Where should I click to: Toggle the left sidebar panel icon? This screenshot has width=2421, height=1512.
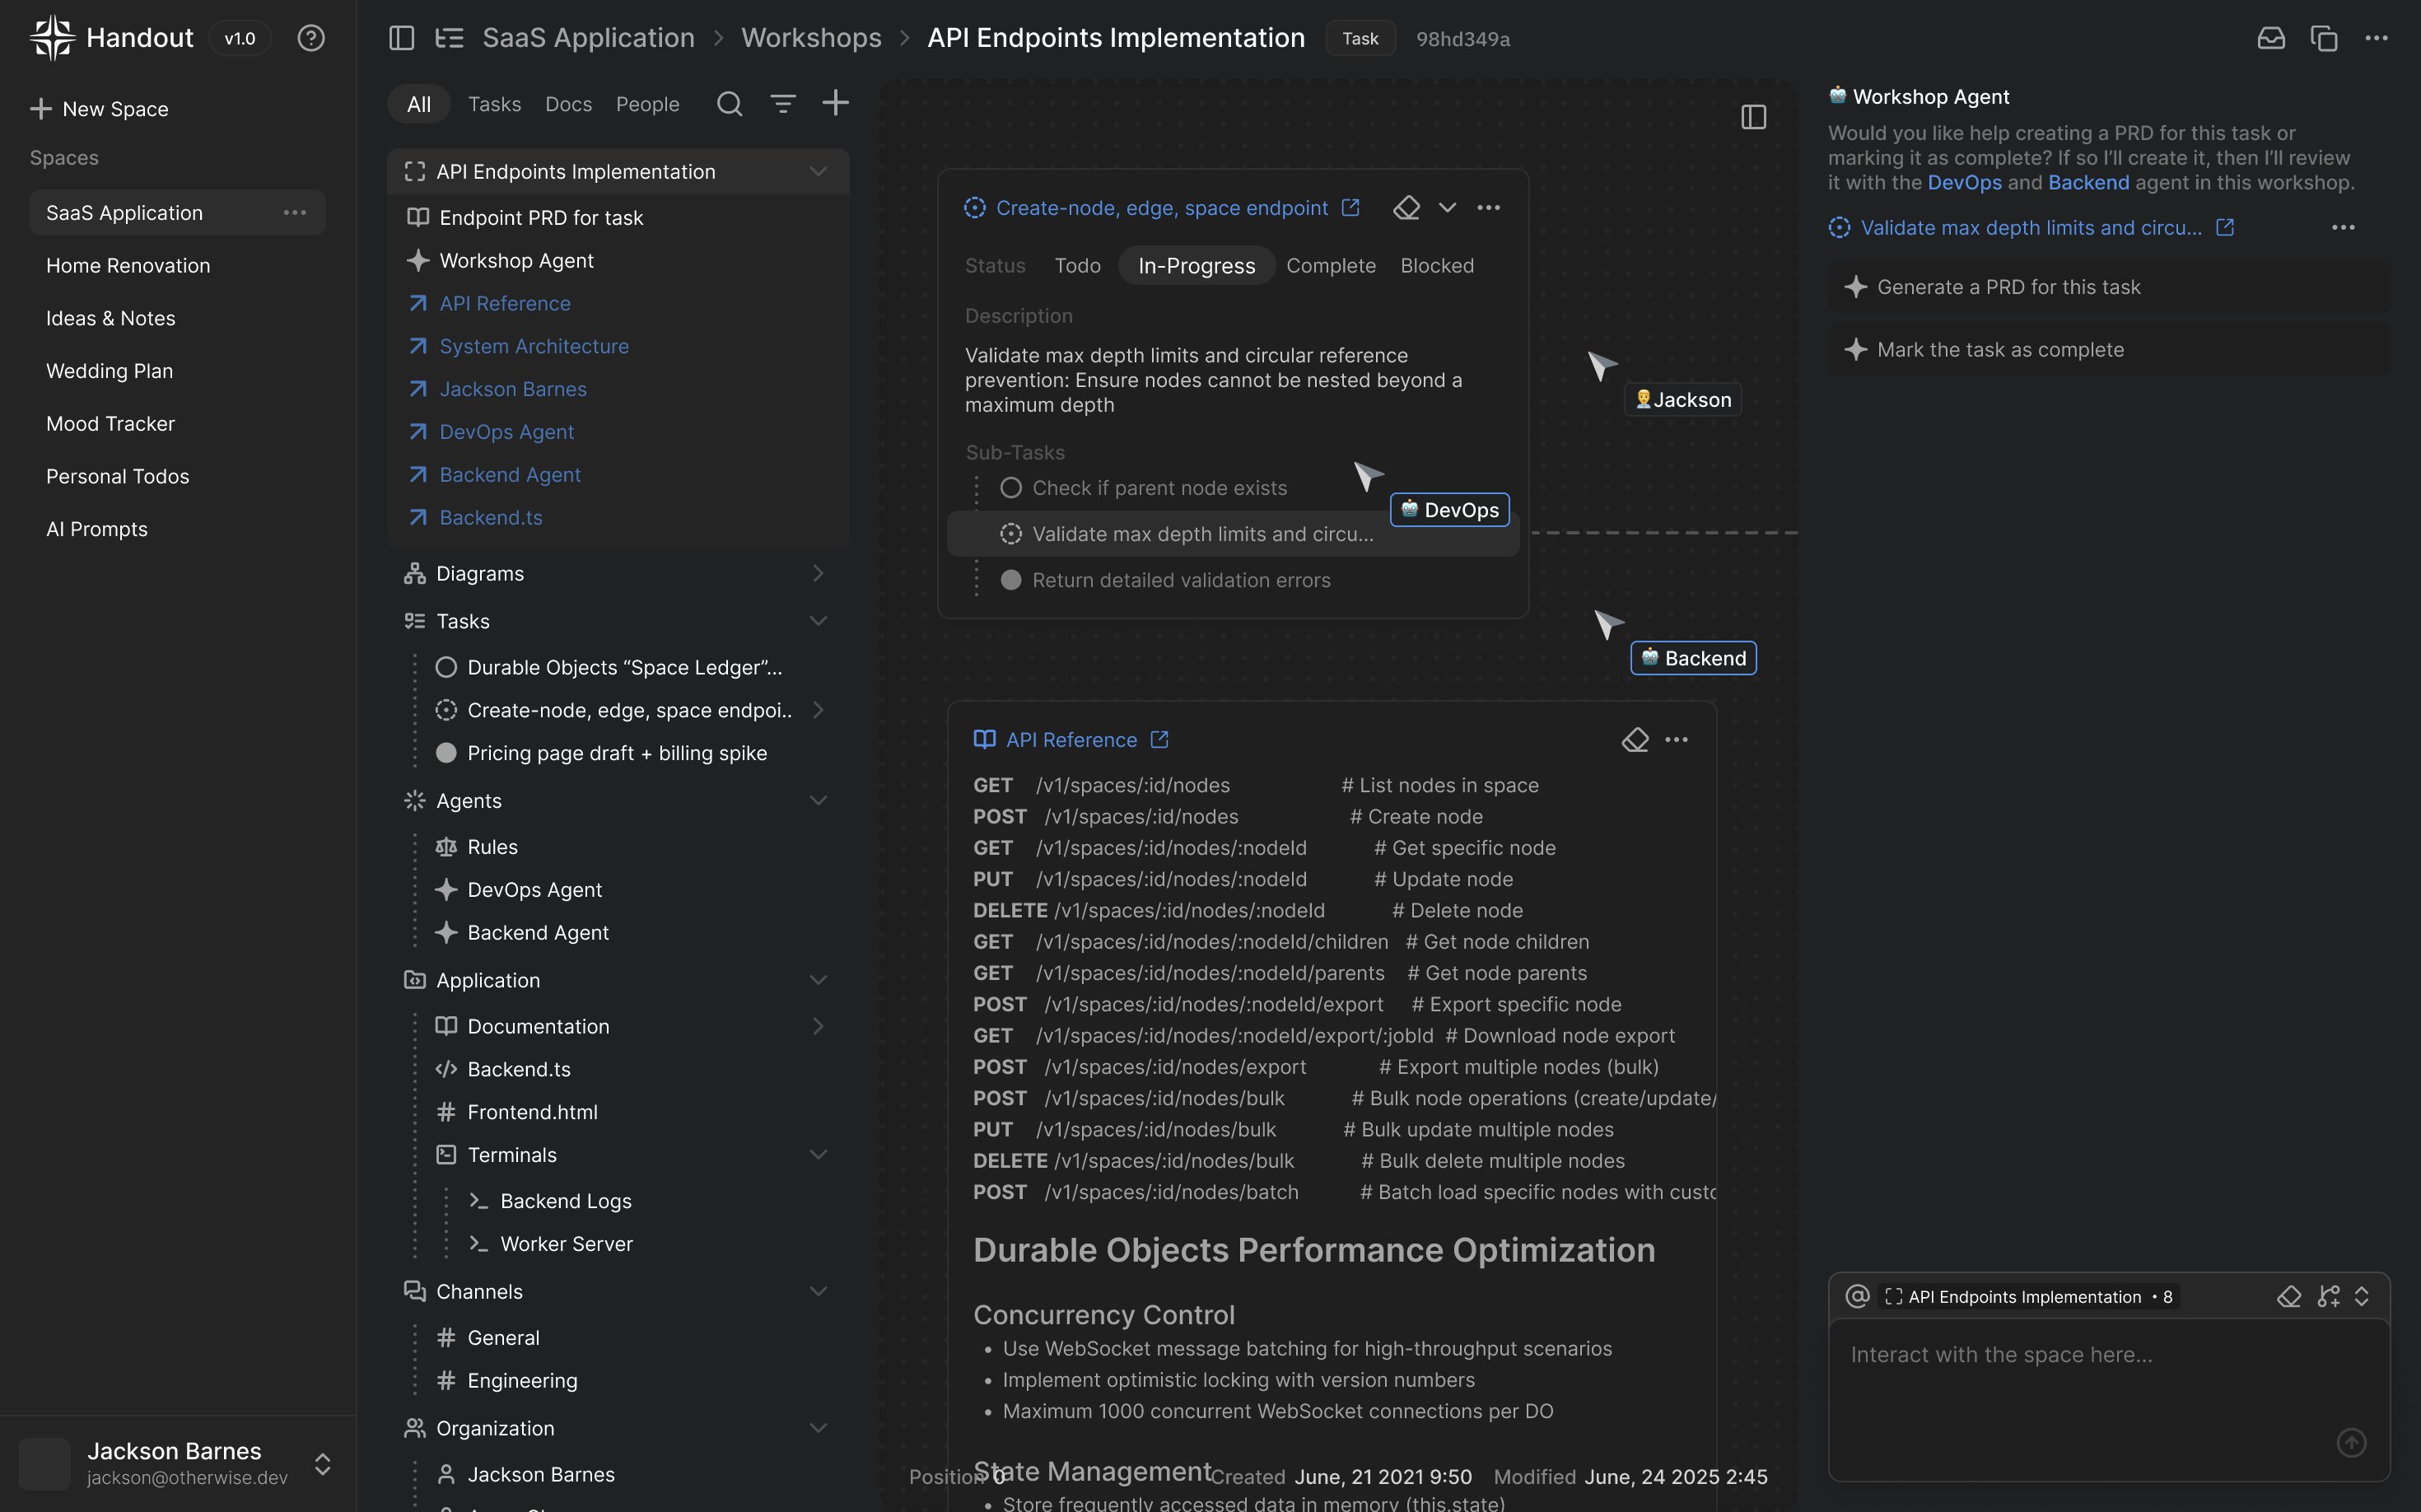pos(401,38)
